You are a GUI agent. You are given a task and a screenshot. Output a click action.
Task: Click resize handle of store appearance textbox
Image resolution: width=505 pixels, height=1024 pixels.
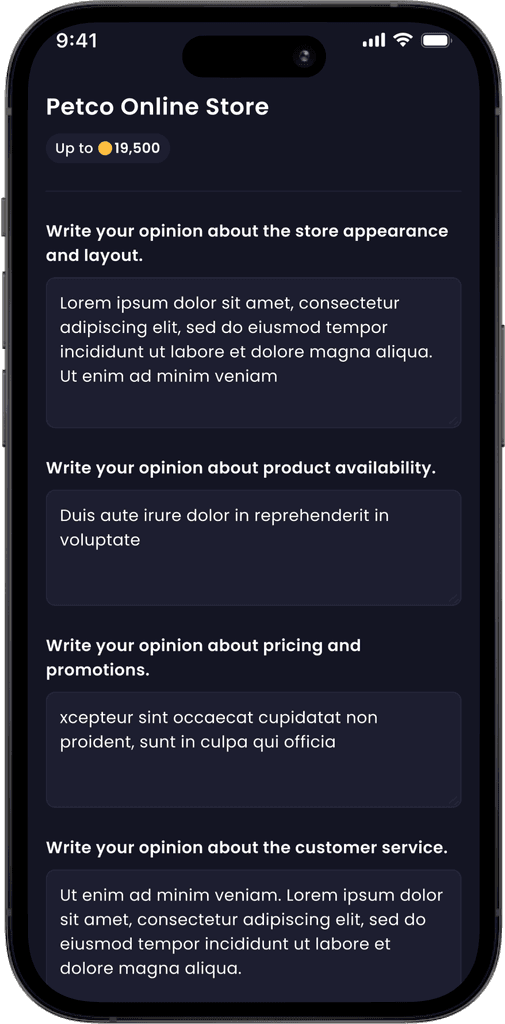pyautogui.click(x=453, y=421)
